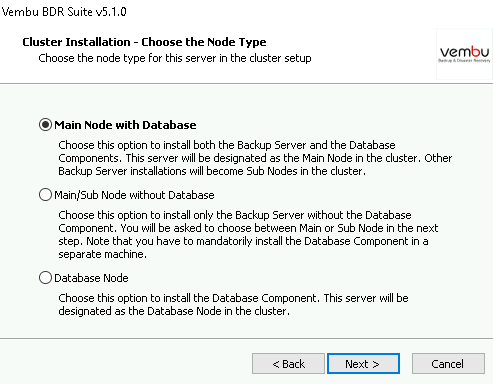This screenshot has height=384, width=493.
Task: Click the Next > button
Action: tap(363, 364)
